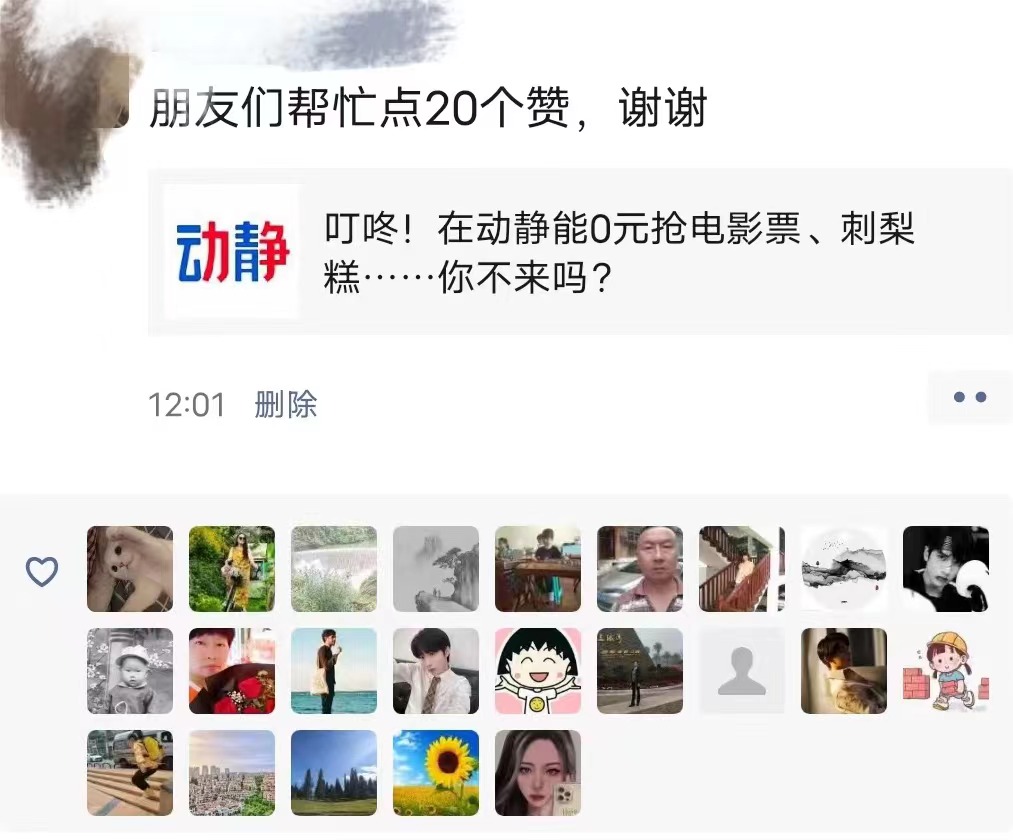Tap the heart likes icon
The height and width of the screenshot is (840, 1013).
tap(42, 571)
